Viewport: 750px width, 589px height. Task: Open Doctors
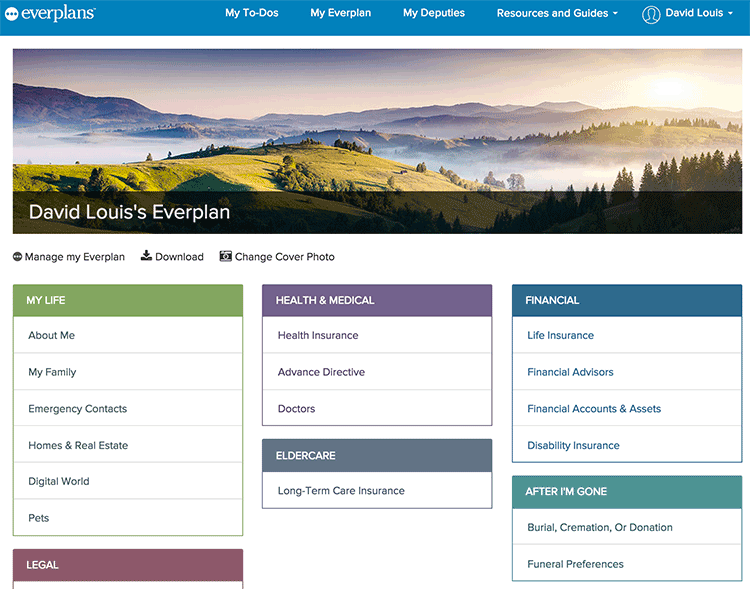point(377,409)
